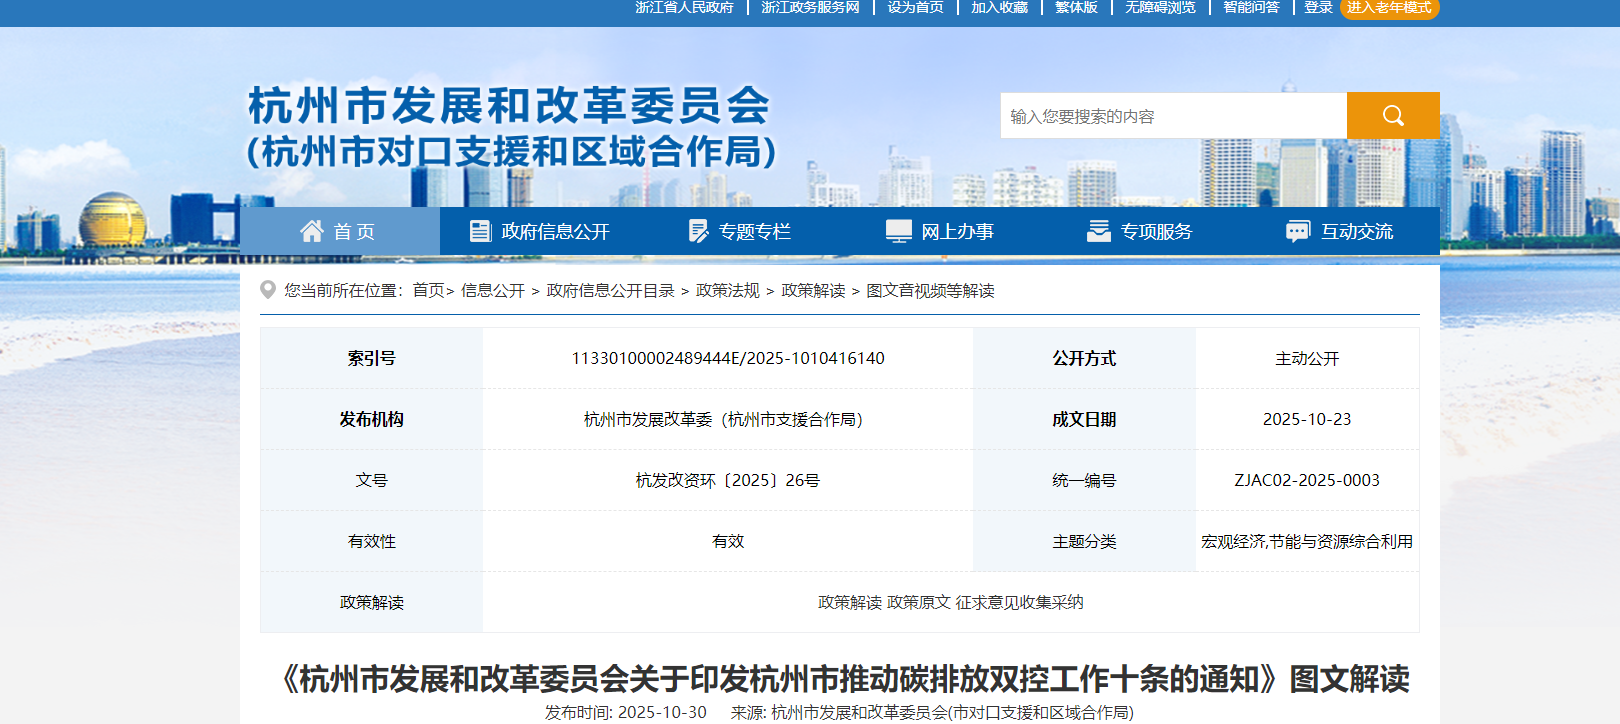
Task: Click the pencil-page icon beside 专题专栏
Action: (698, 231)
